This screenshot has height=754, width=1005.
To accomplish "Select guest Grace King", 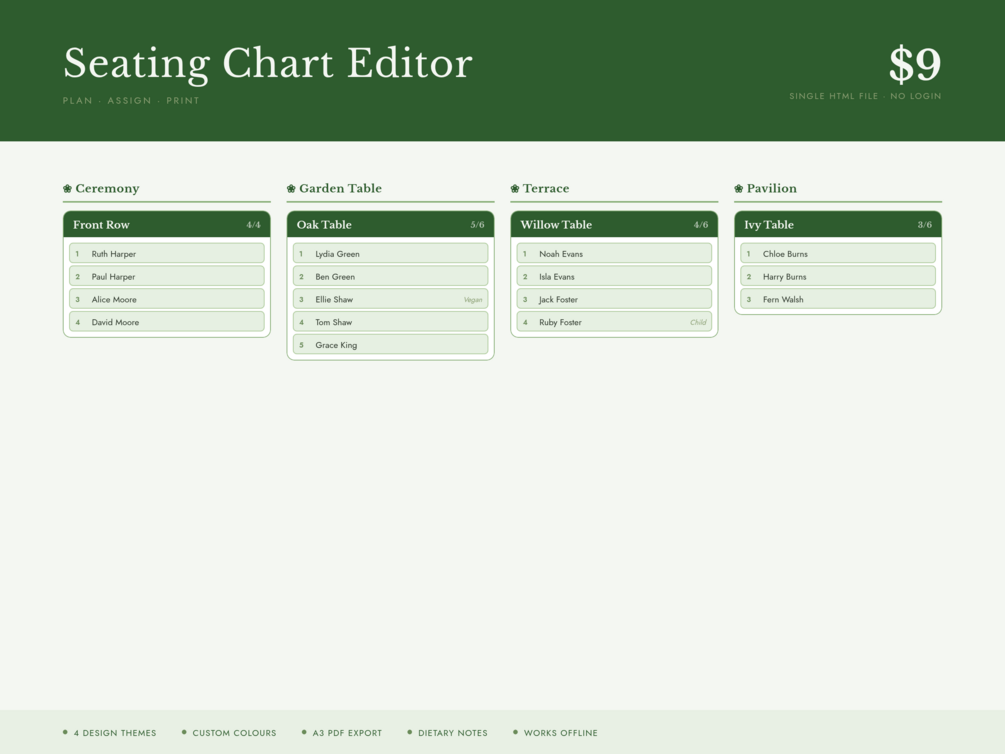I will pos(390,344).
